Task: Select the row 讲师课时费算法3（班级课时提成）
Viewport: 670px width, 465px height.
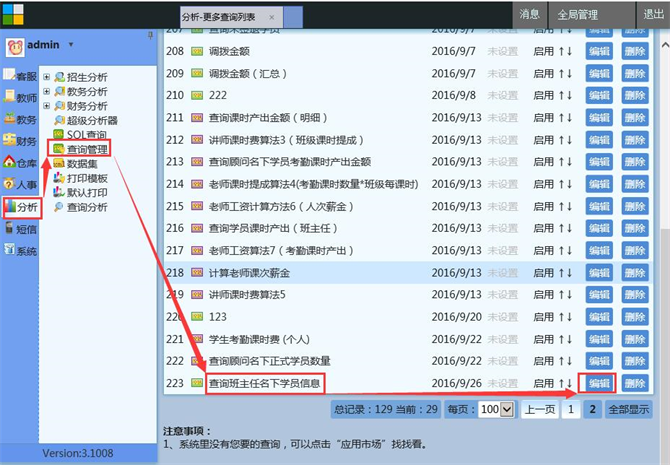Action: (408, 140)
